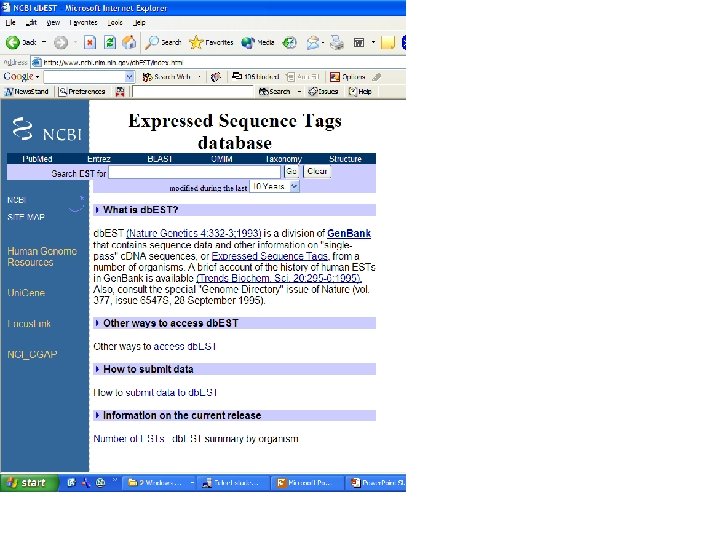Refresh the page using the green arrows icon
This screenshot has width=720, height=540.
110,43
